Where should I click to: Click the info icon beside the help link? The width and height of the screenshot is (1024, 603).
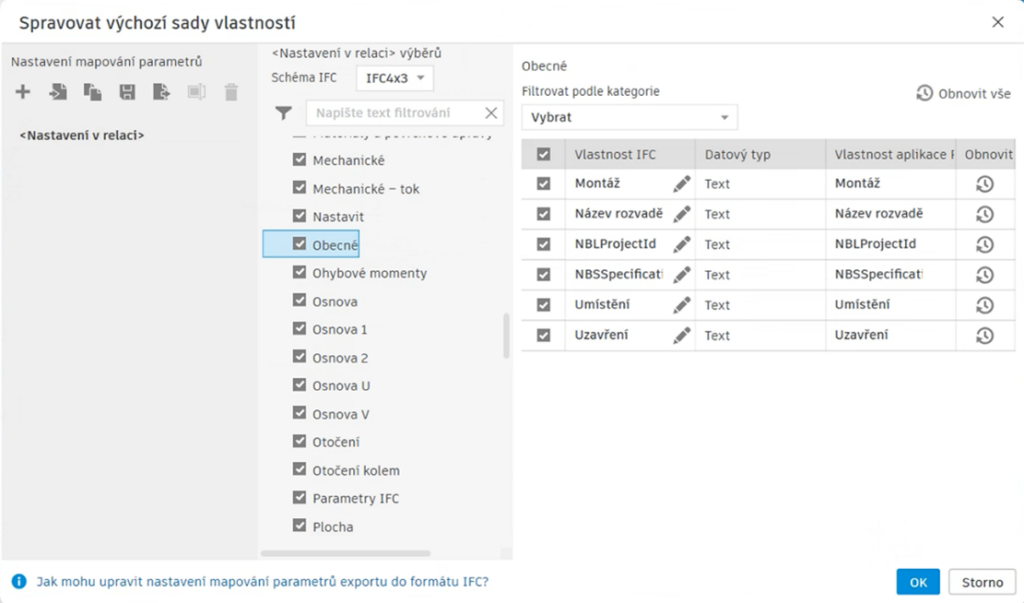[x=19, y=581]
